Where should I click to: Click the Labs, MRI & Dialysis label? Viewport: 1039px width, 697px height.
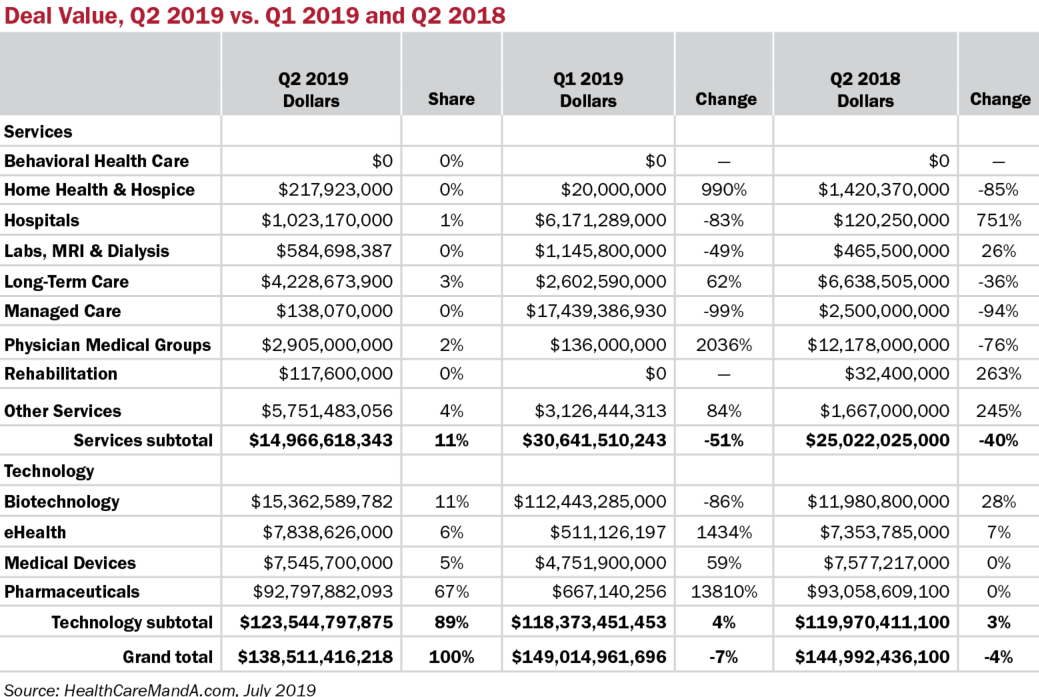tap(86, 251)
